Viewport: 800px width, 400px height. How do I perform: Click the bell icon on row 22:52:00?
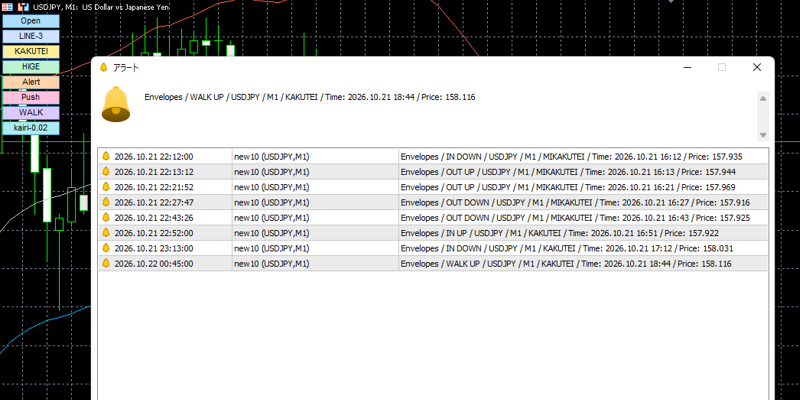tap(106, 233)
